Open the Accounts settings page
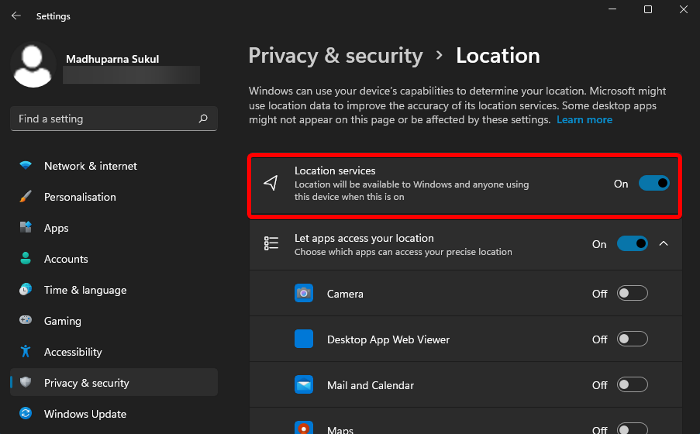The width and height of the screenshot is (700, 434). point(65,259)
